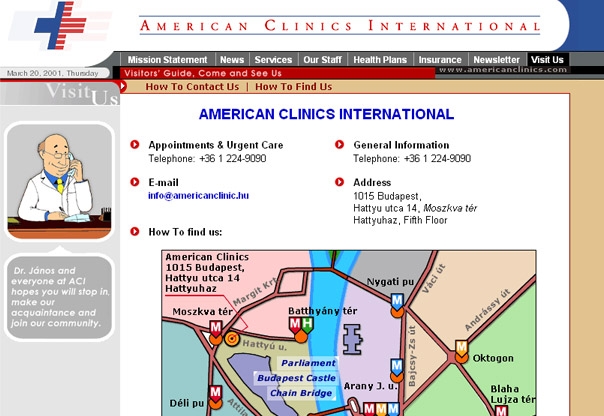Click the Hattyu utca 14 address line
Viewport: 604px width, 416px height.
point(415,208)
